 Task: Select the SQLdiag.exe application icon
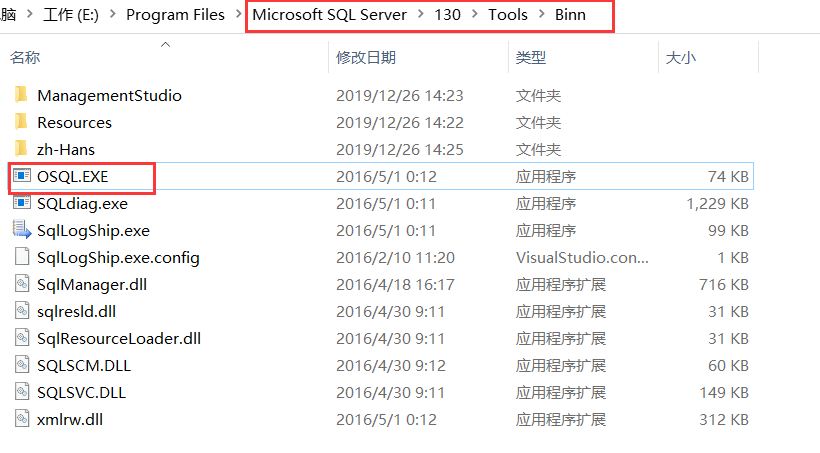pos(22,203)
